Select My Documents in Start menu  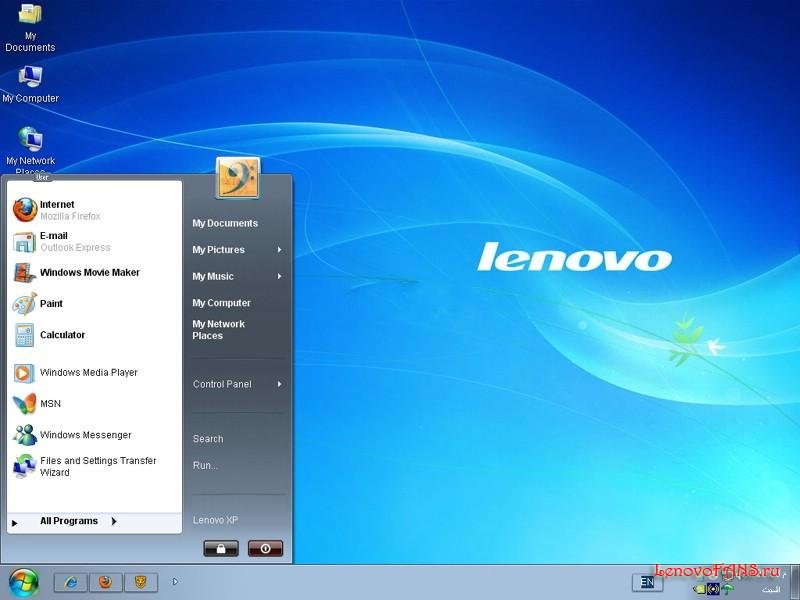[225, 224]
